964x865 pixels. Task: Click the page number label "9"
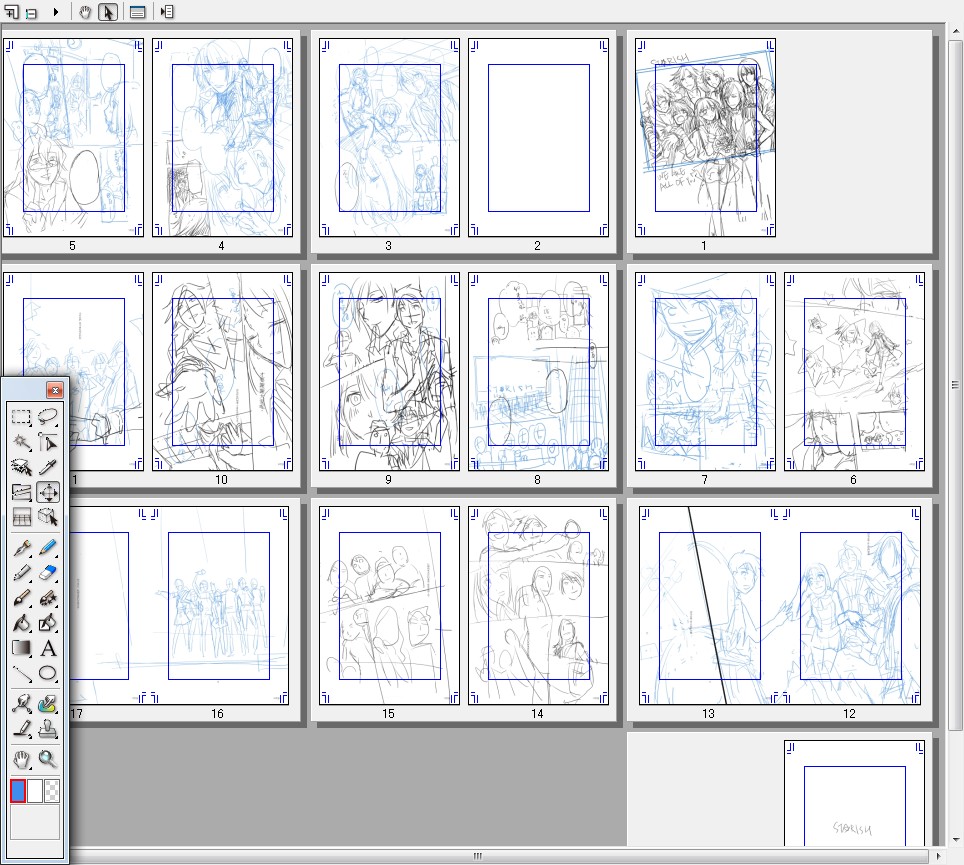(x=389, y=480)
